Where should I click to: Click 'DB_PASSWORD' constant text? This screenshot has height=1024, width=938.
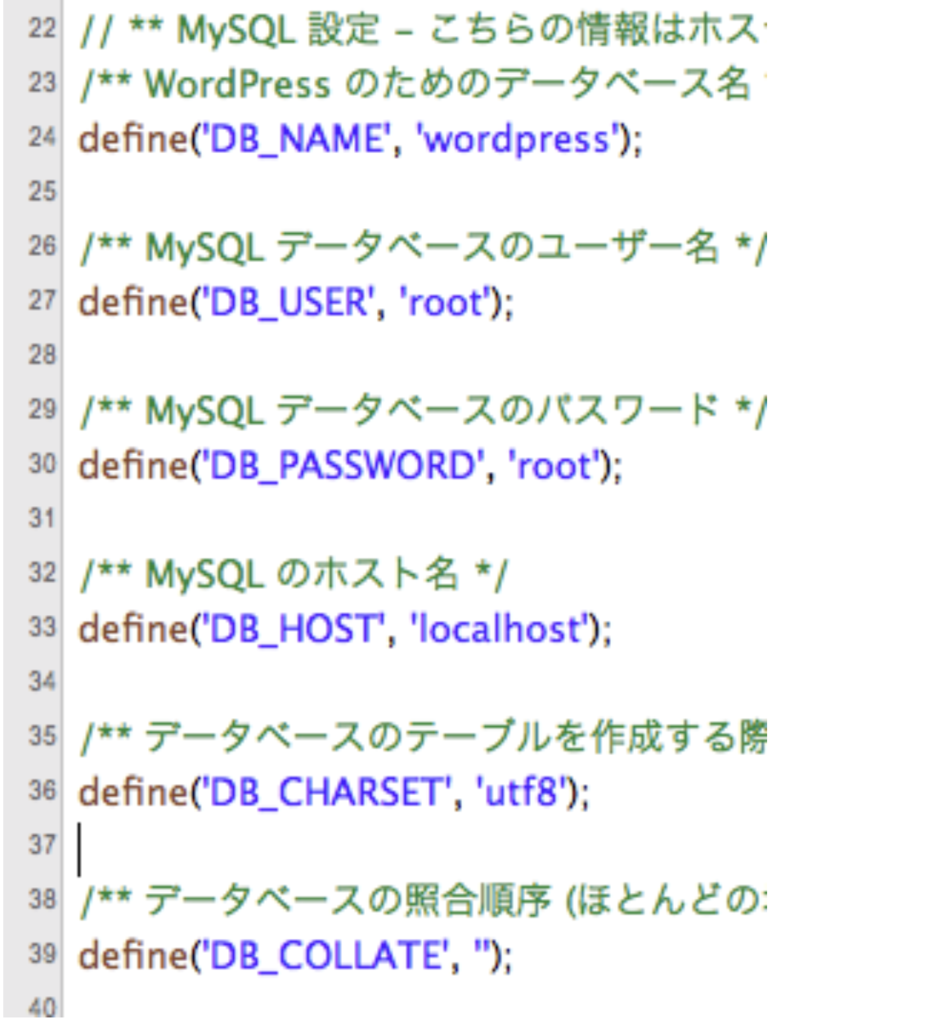tap(342, 466)
